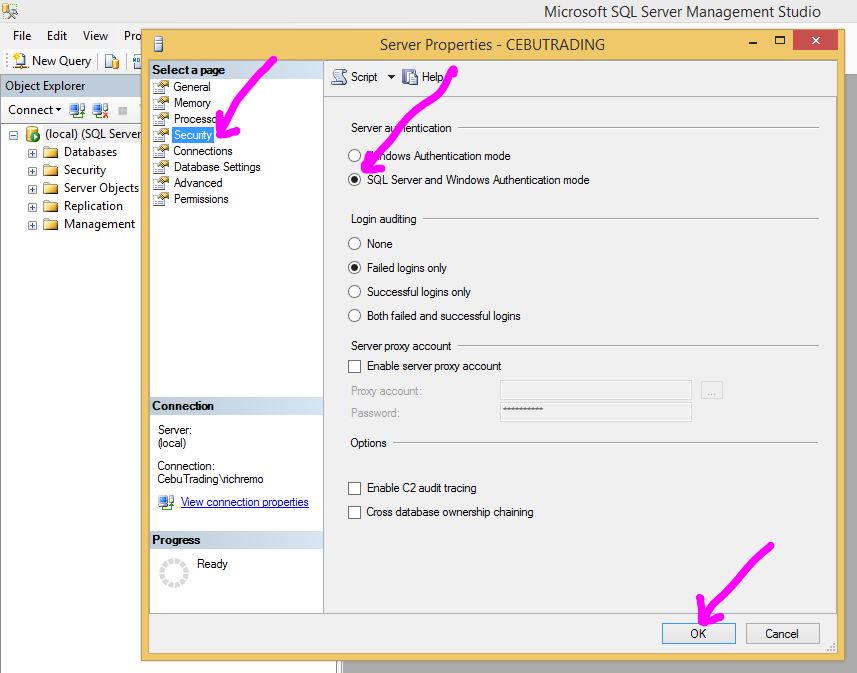Image resolution: width=857 pixels, height=673 pixels.
Task: Open the Edit menu
Action: point(57,36)
